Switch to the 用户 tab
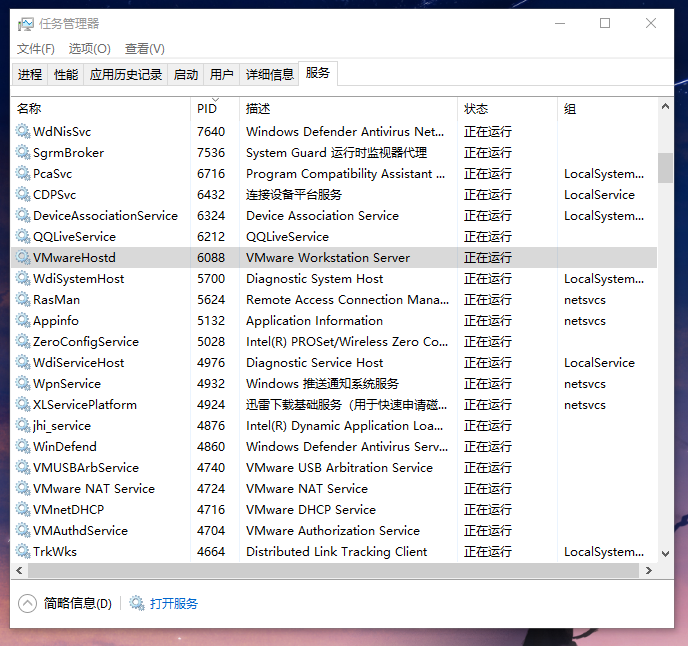The image size is (688, 646). (x=222, y=75)
